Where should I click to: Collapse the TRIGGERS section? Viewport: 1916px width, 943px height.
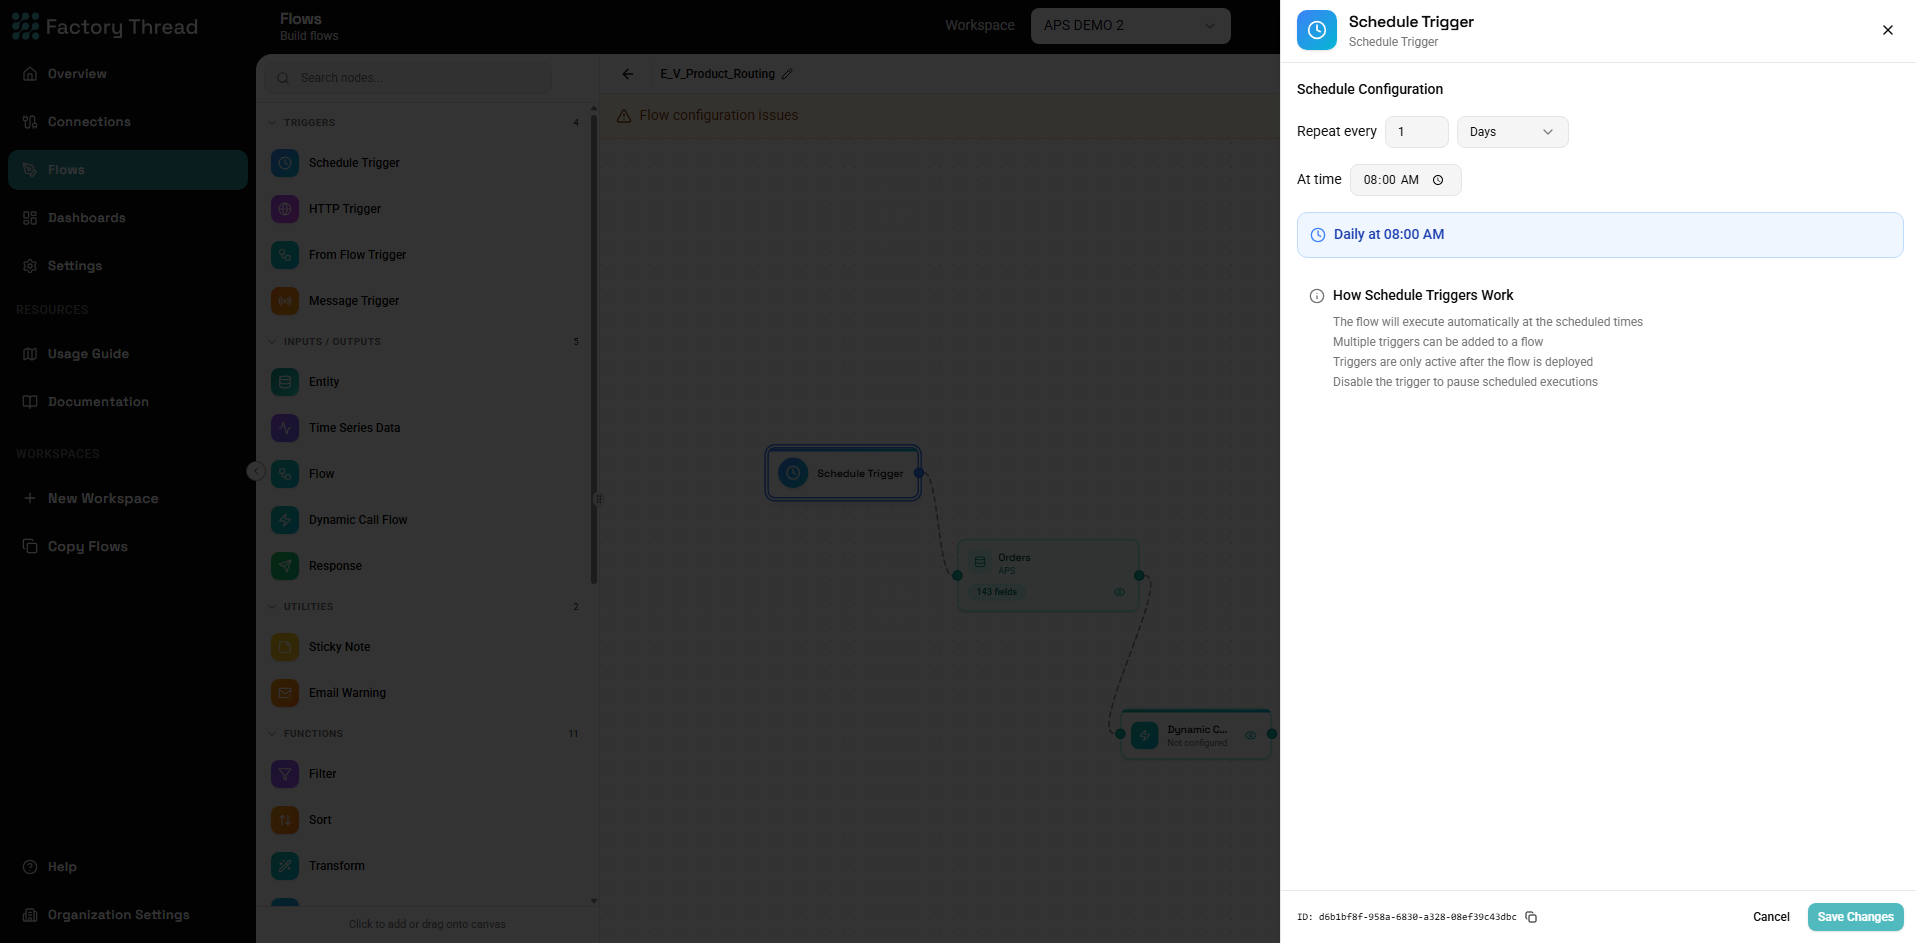point(272,123)
